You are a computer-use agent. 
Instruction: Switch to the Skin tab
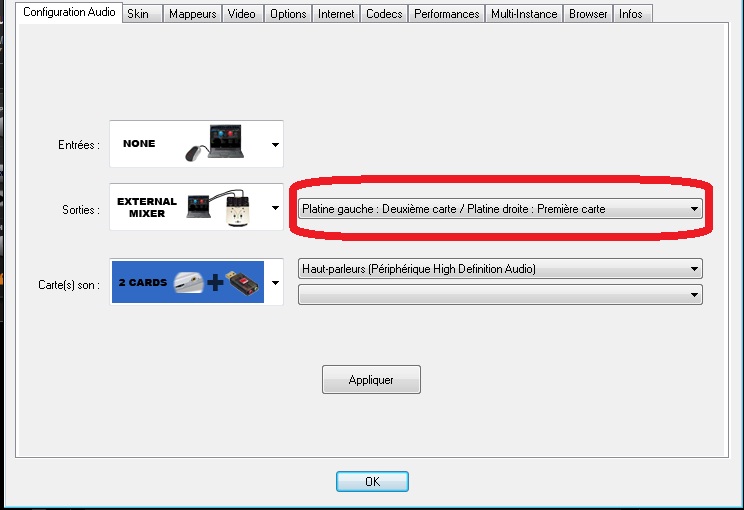(x=142, y=14)
